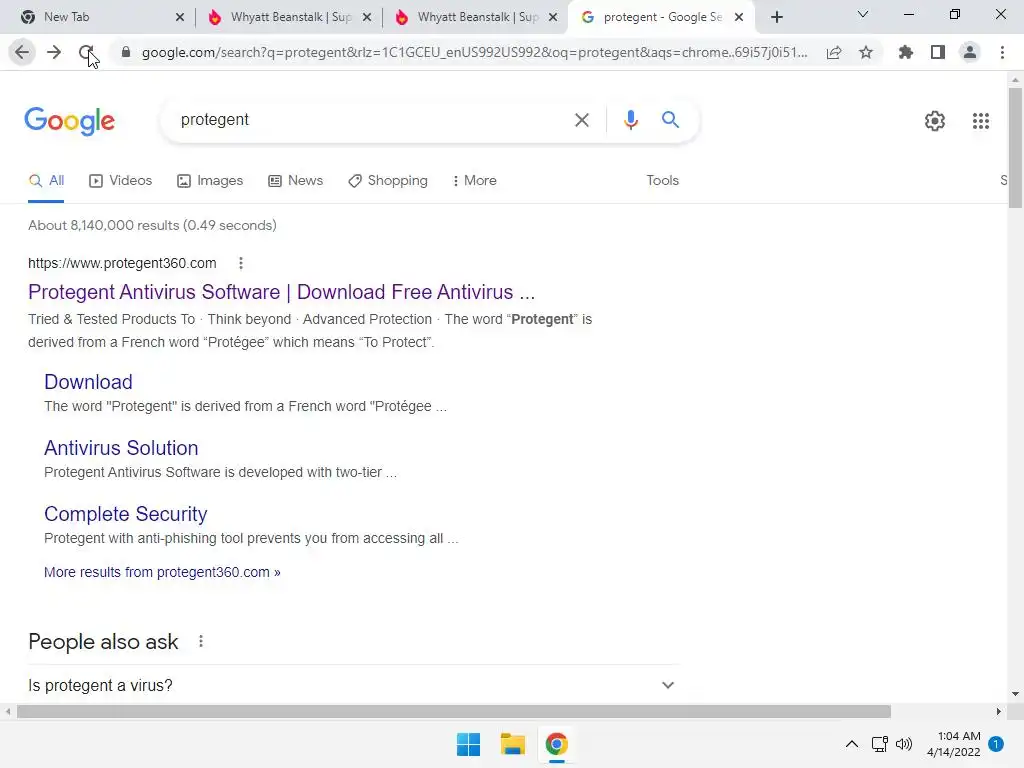Viewport: 1024px width, 768px height.
Task: Click the About 8,140,000 results text
Action: point(152,225)
